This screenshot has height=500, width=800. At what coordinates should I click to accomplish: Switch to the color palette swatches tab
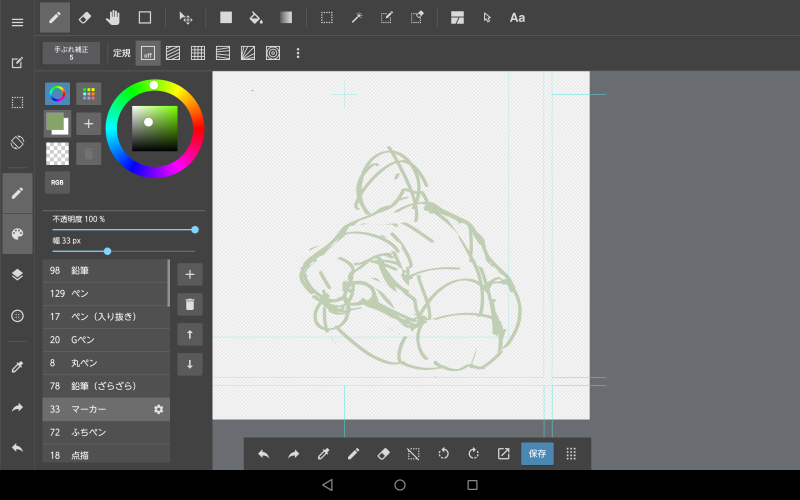(88, 94)
